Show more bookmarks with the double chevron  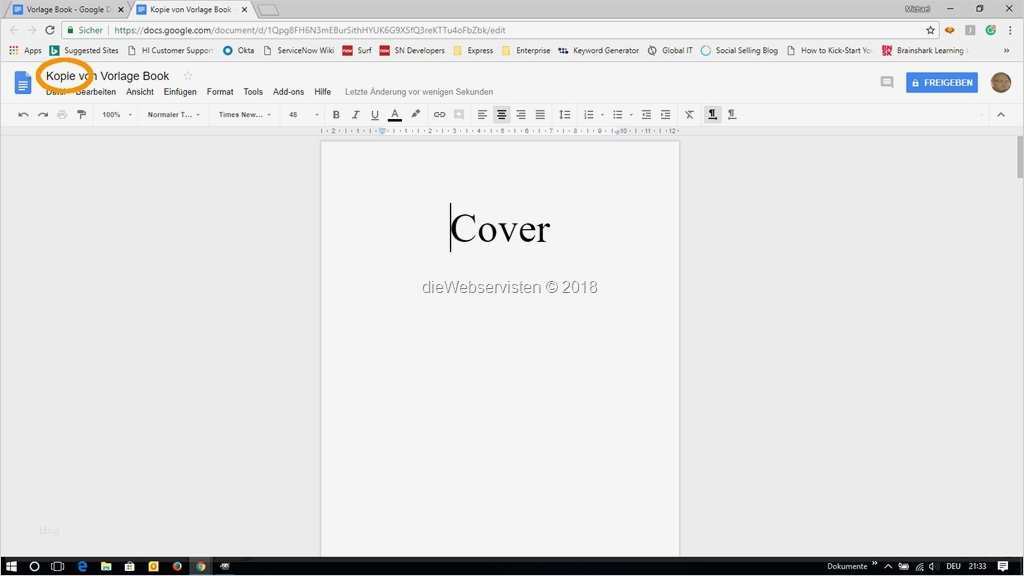click(1006, 50)
